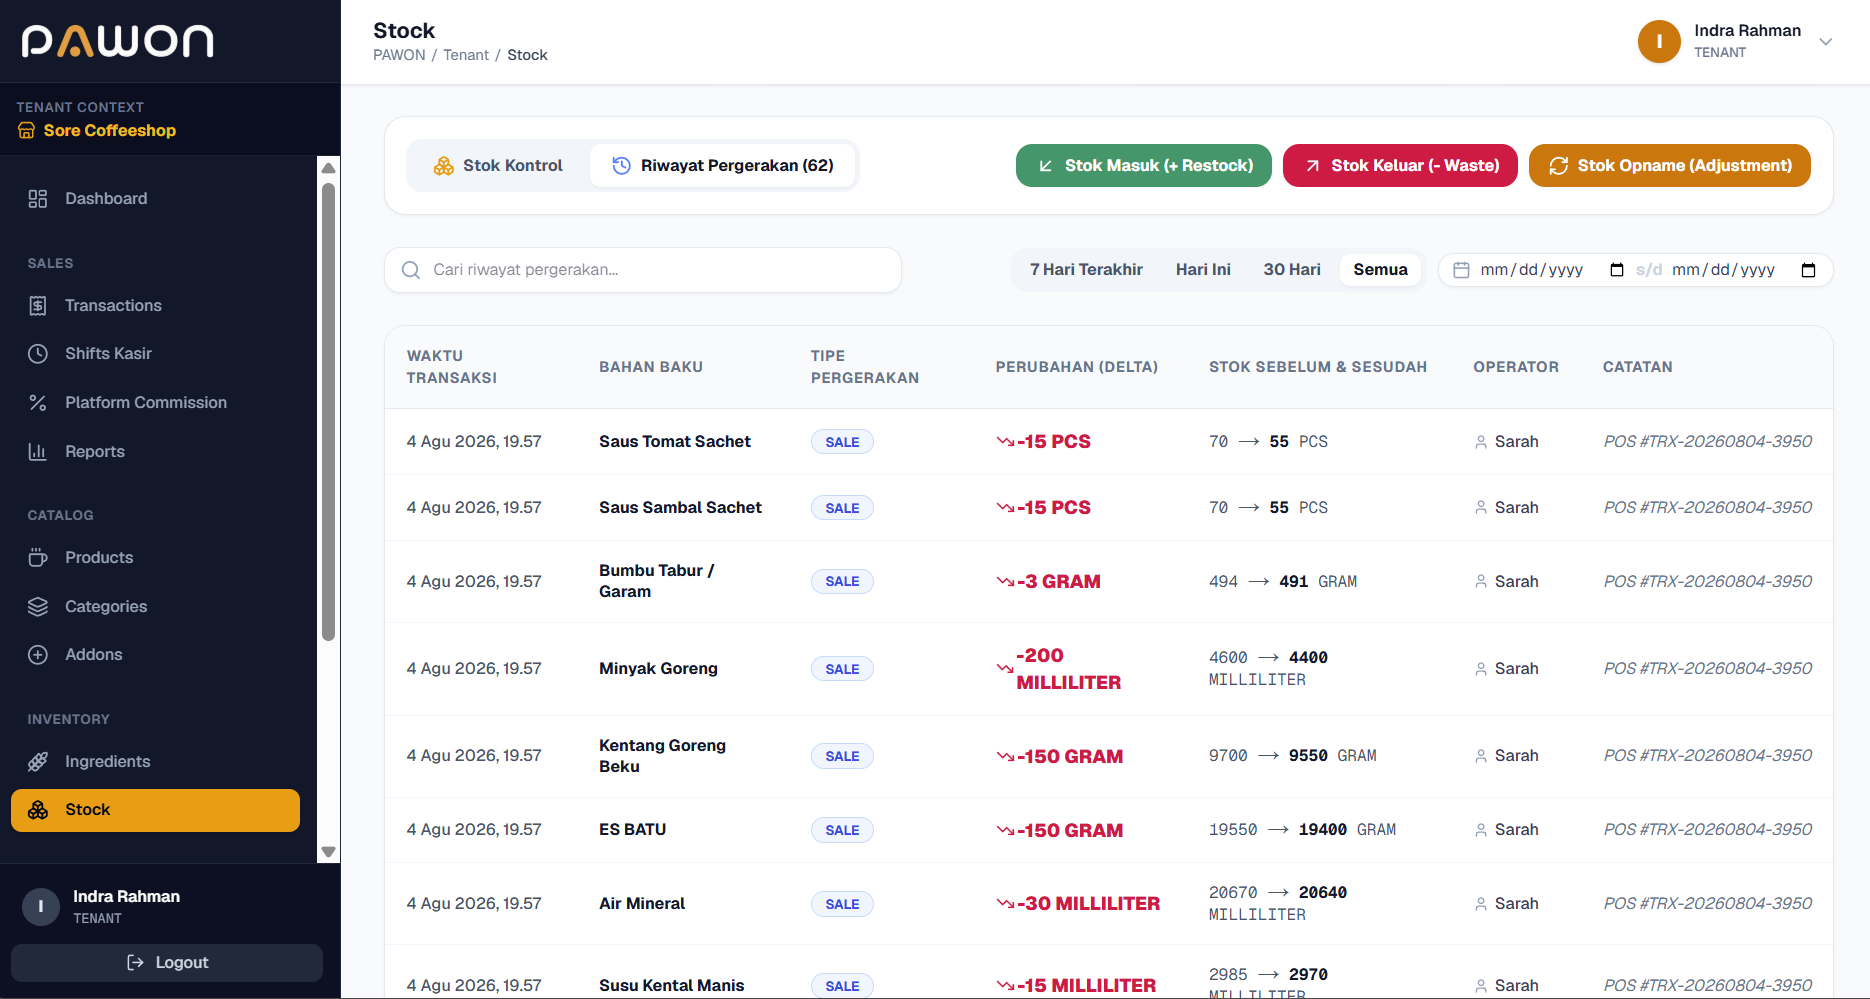Click the operator icon in the ES BATU row
1870x999 pixels.
click(x=1481, y=830)
